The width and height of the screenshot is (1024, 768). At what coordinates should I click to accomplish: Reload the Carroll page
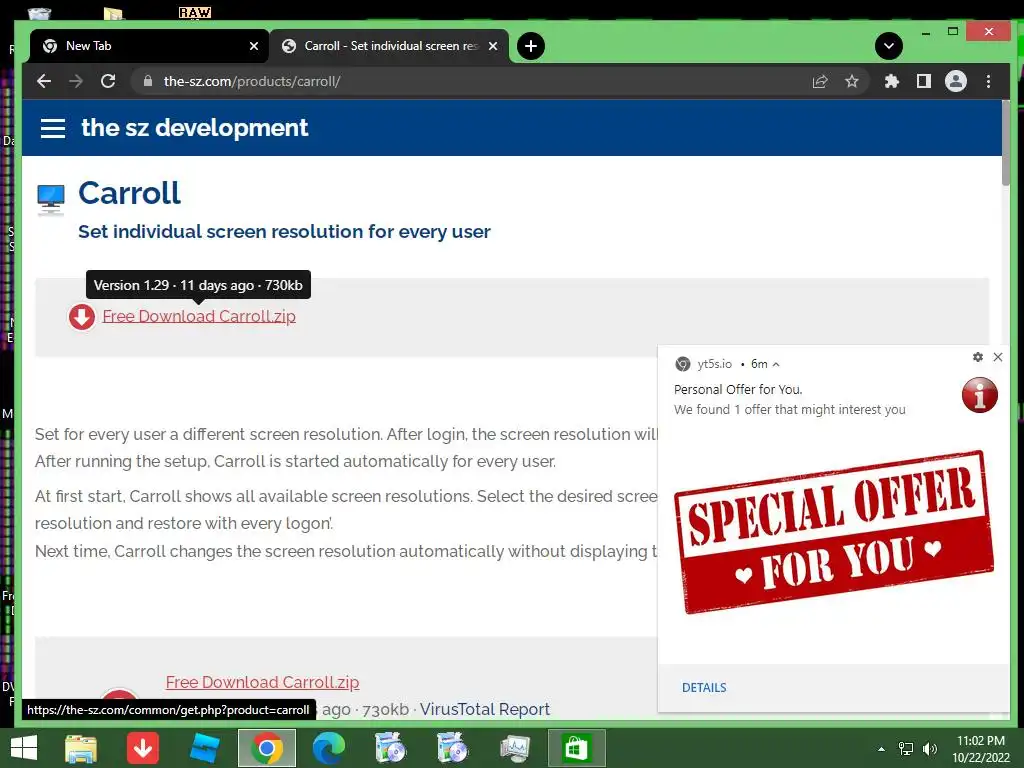108,81
